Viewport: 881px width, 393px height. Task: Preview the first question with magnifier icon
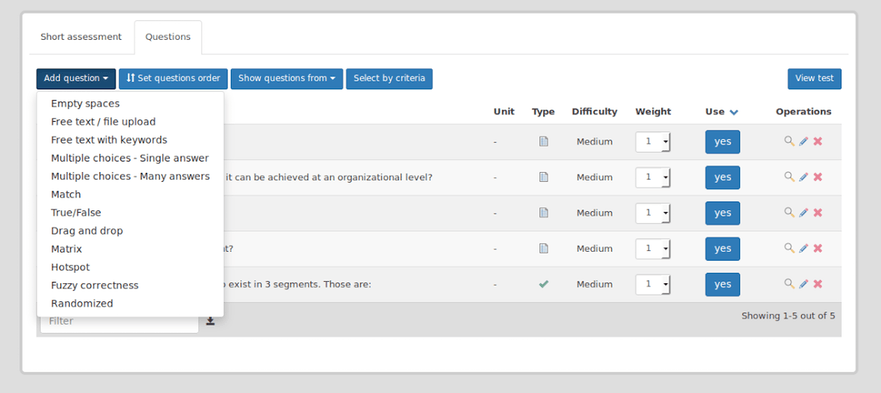pos(789,141)
